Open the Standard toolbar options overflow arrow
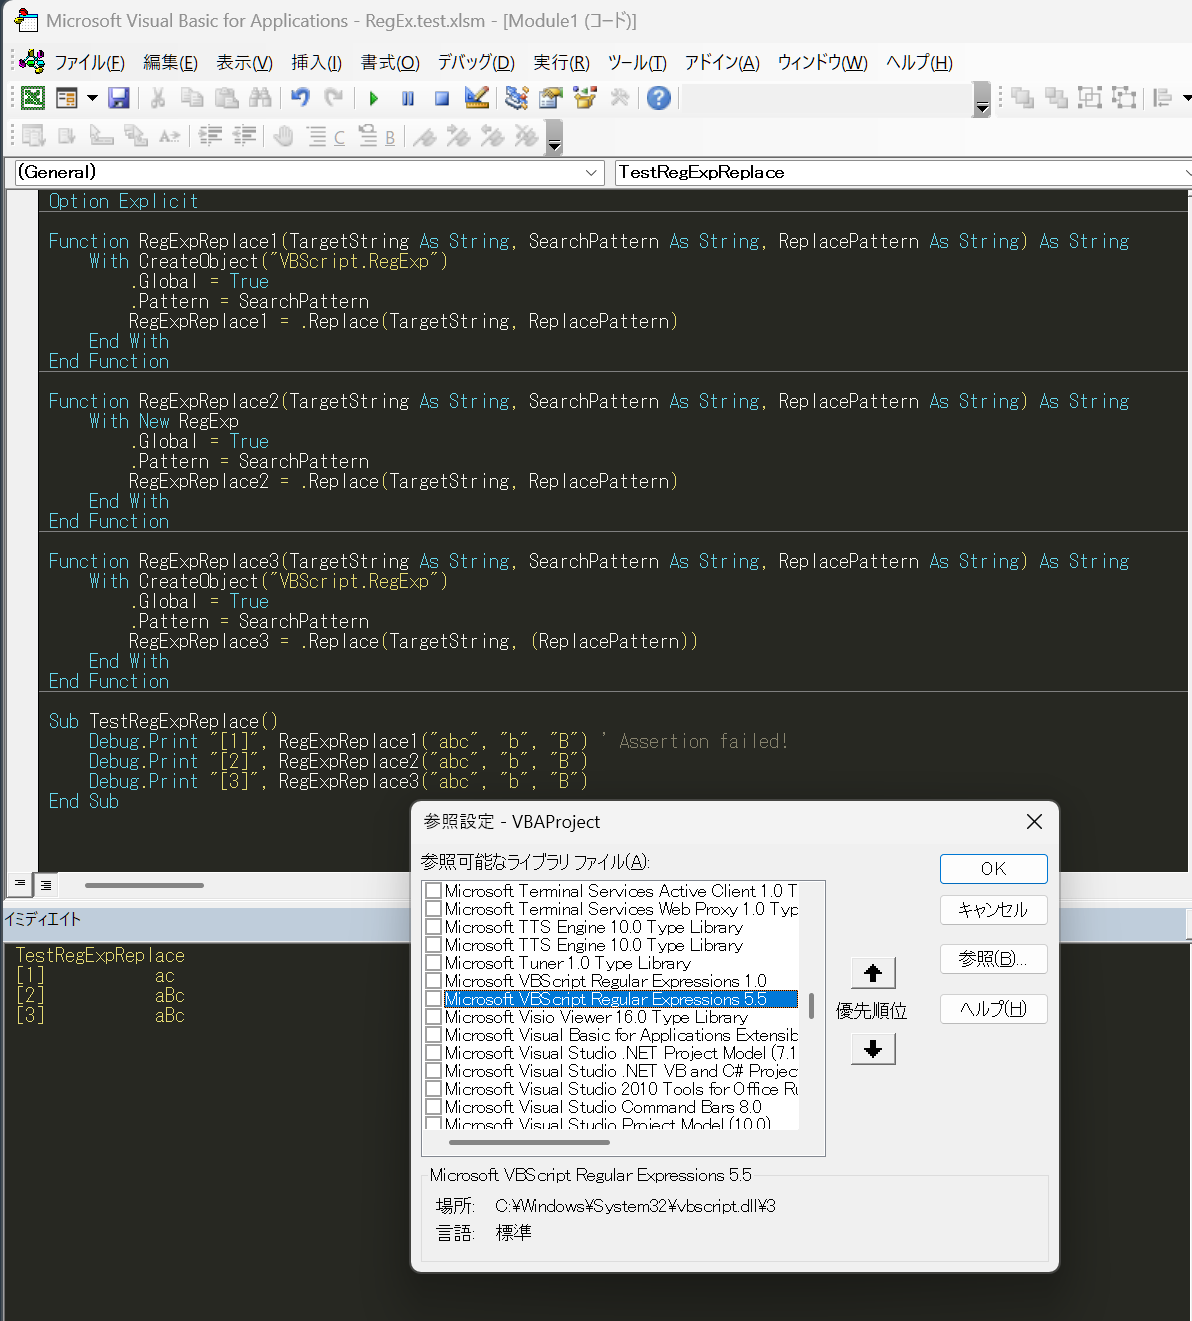The height and width of the screenshot is (1321, 1192). [982, 100]
